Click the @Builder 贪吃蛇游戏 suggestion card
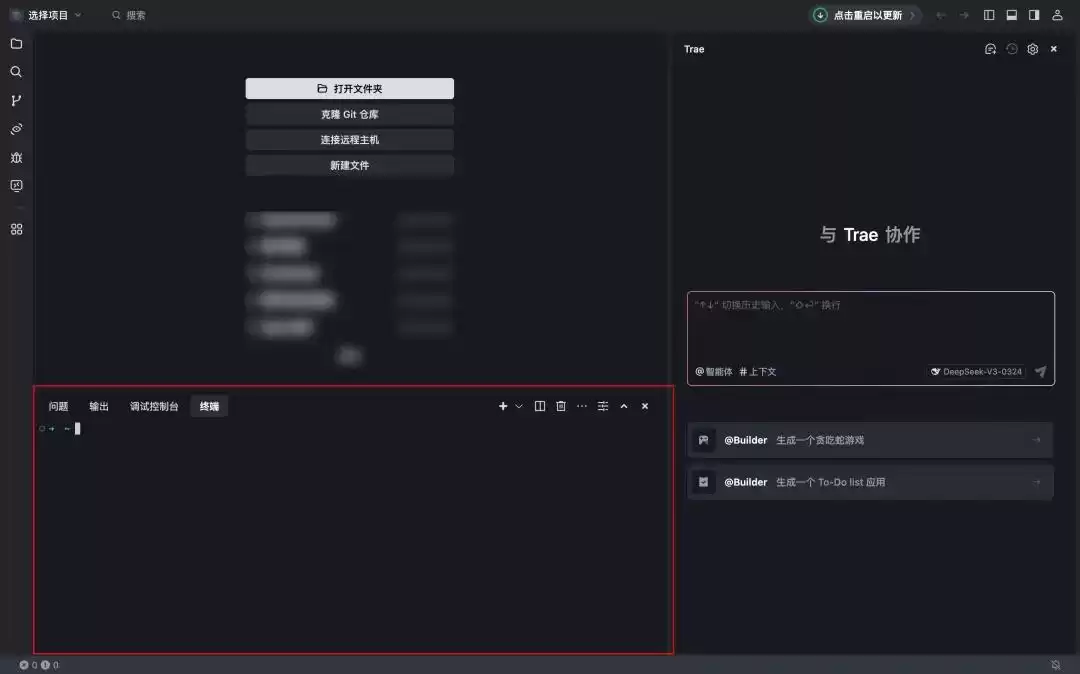Image resolution: width=1080 pixels, height=674 pixels. (x=869, y=440)
